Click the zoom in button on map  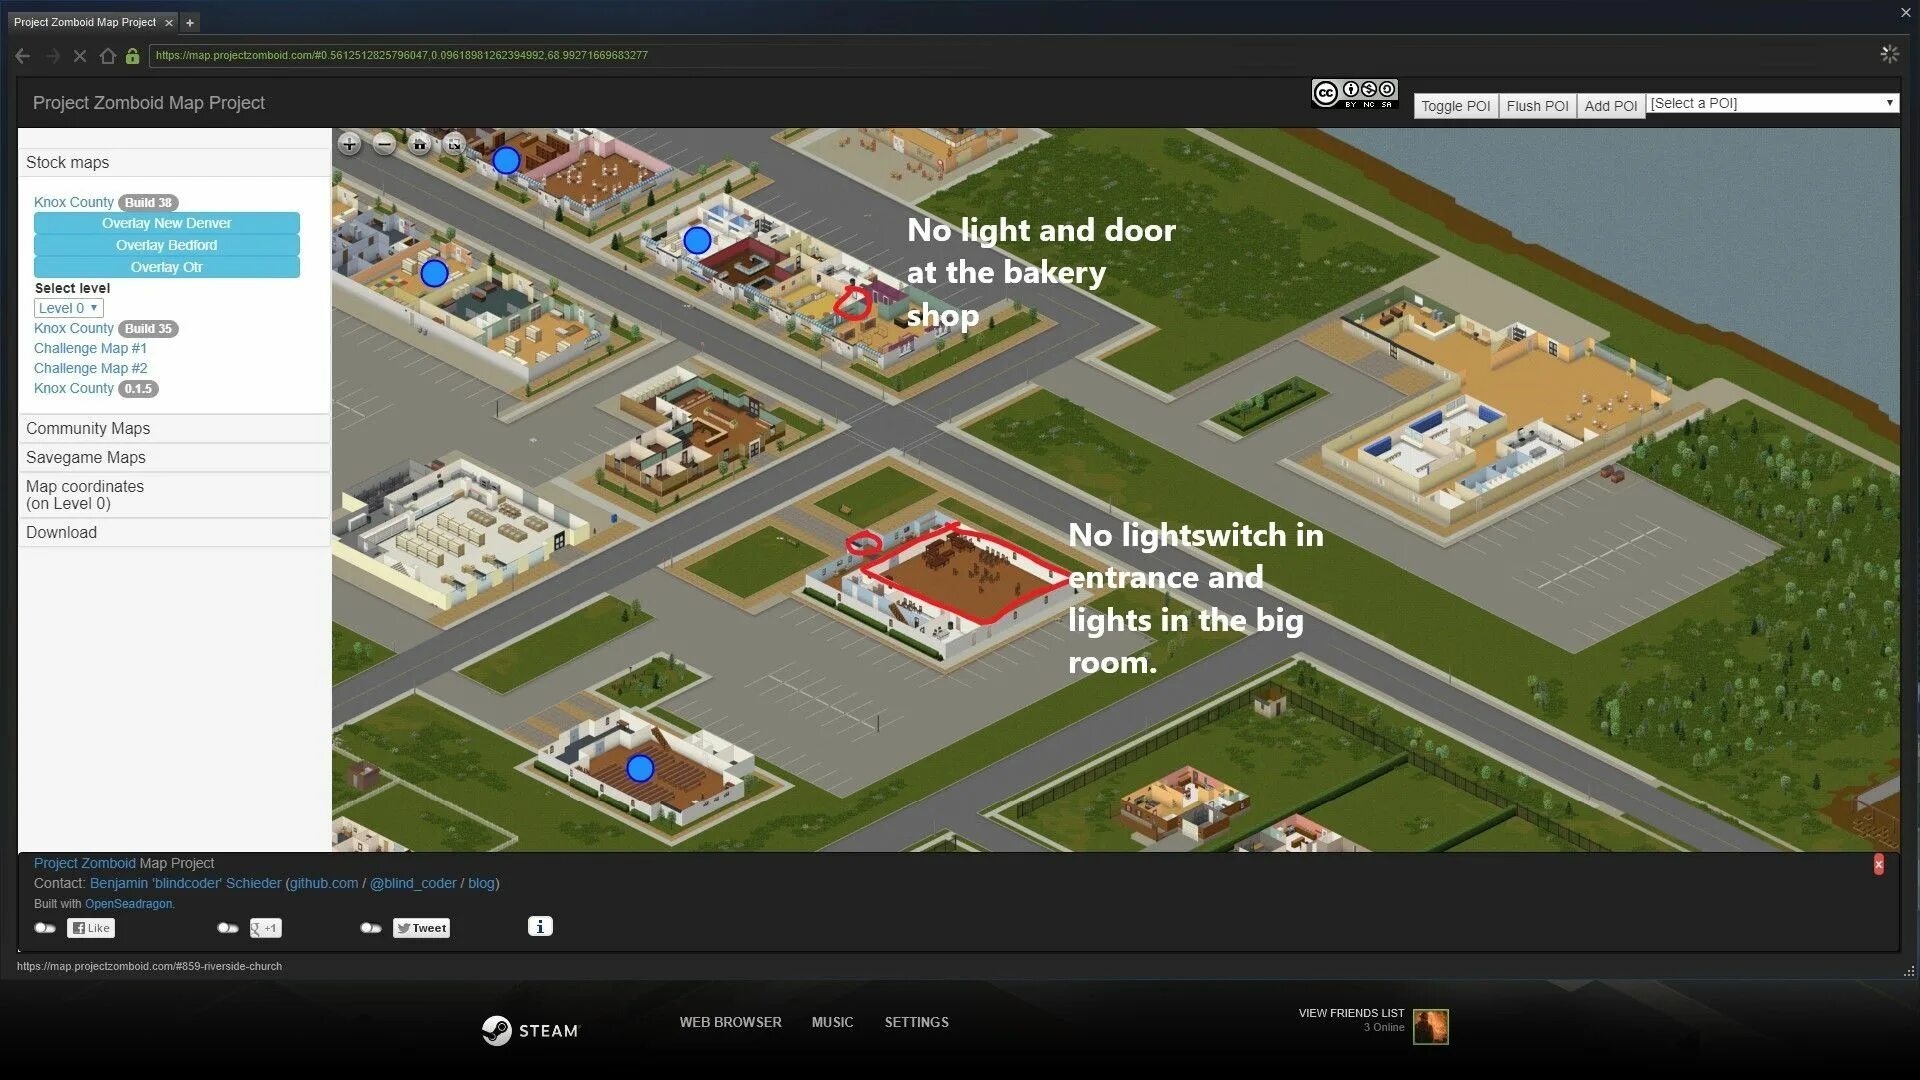click(352, 144)
